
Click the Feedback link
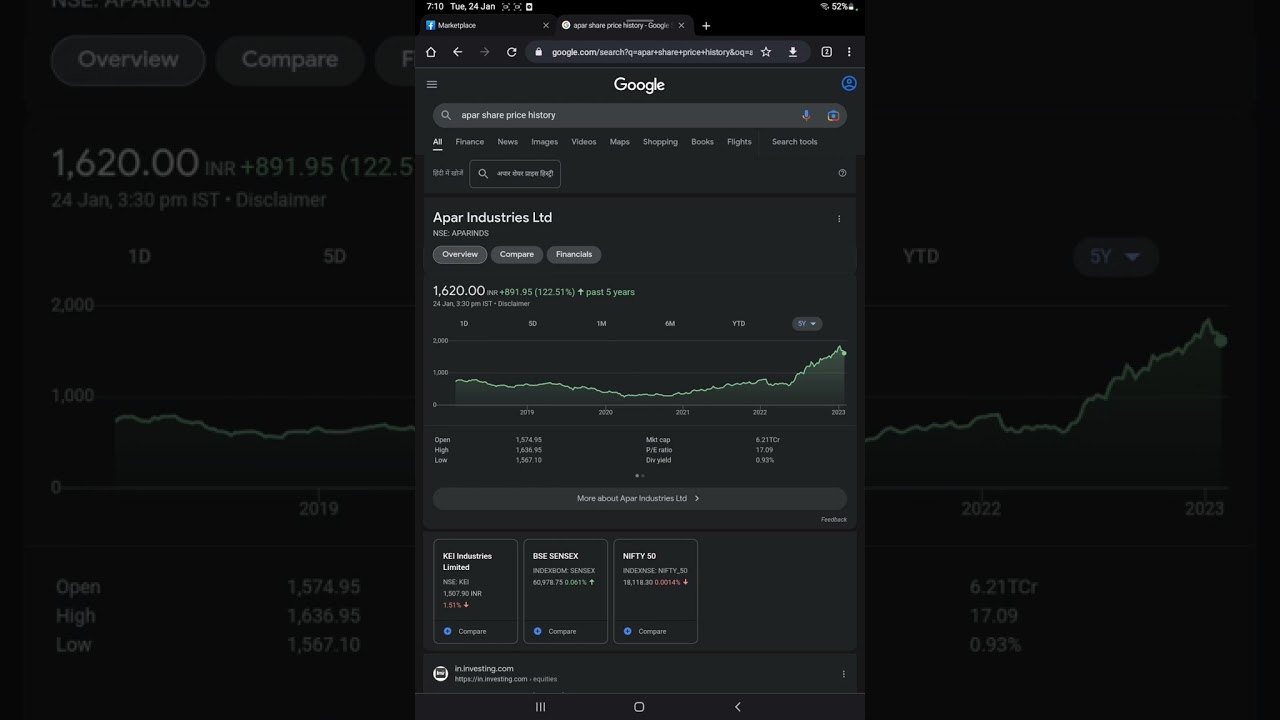[834, 520]
